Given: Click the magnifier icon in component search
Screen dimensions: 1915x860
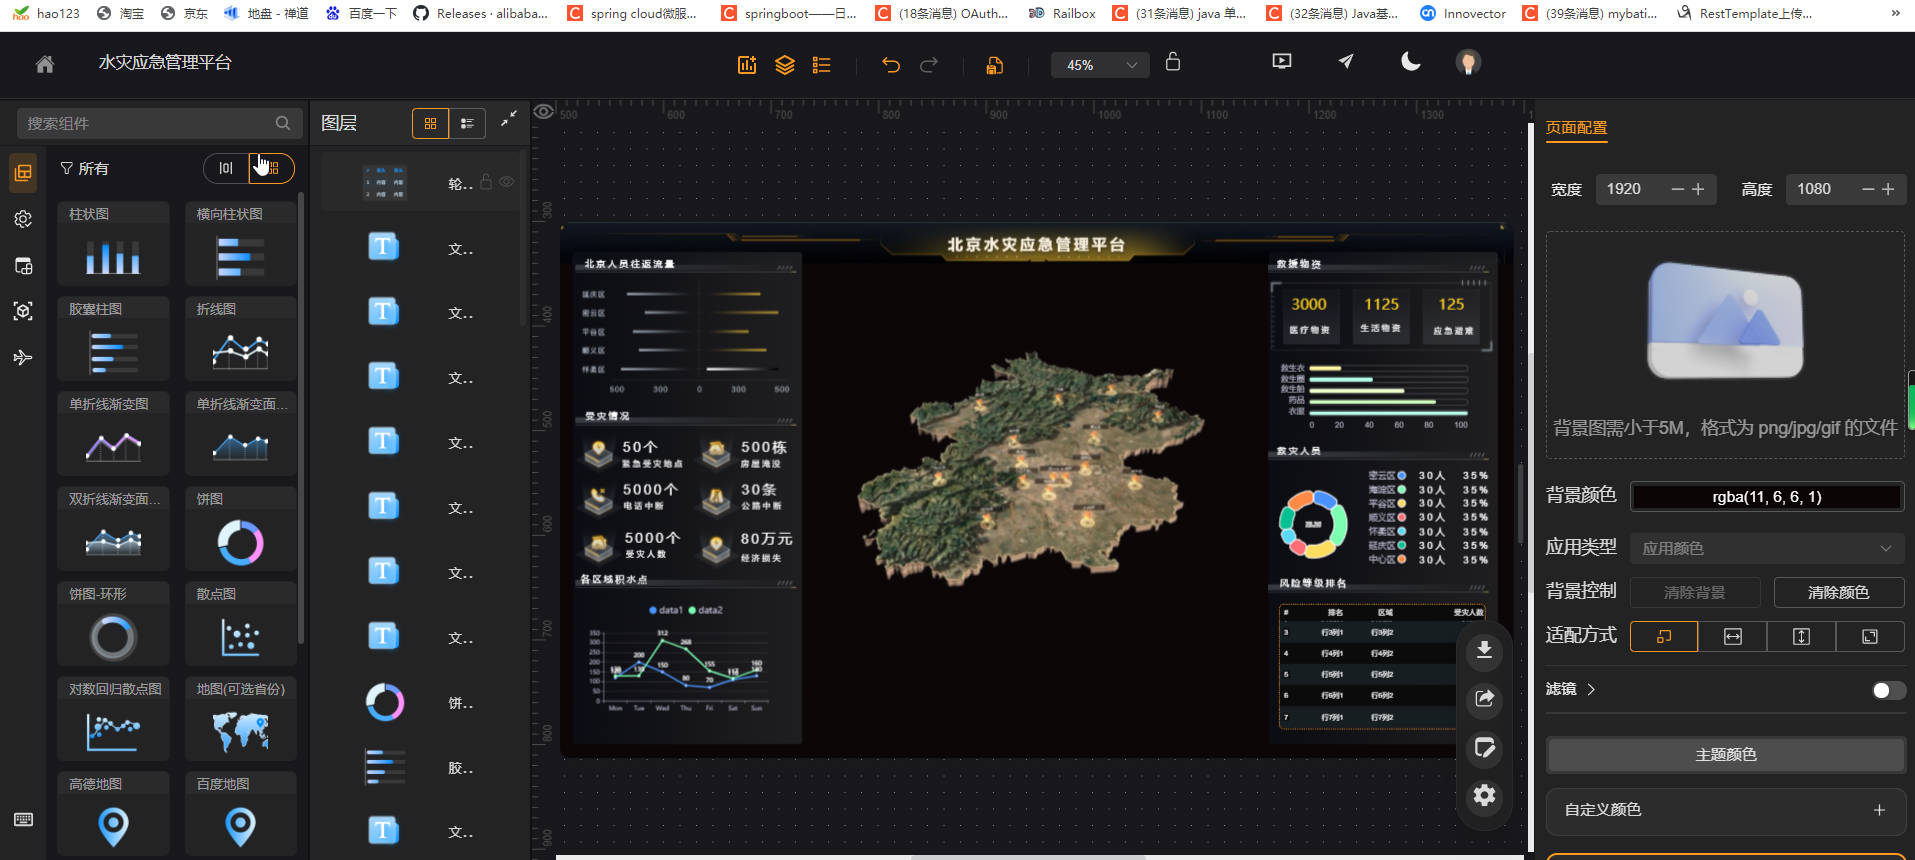Looking at the screenshot, I should click(x=283, y=123).
